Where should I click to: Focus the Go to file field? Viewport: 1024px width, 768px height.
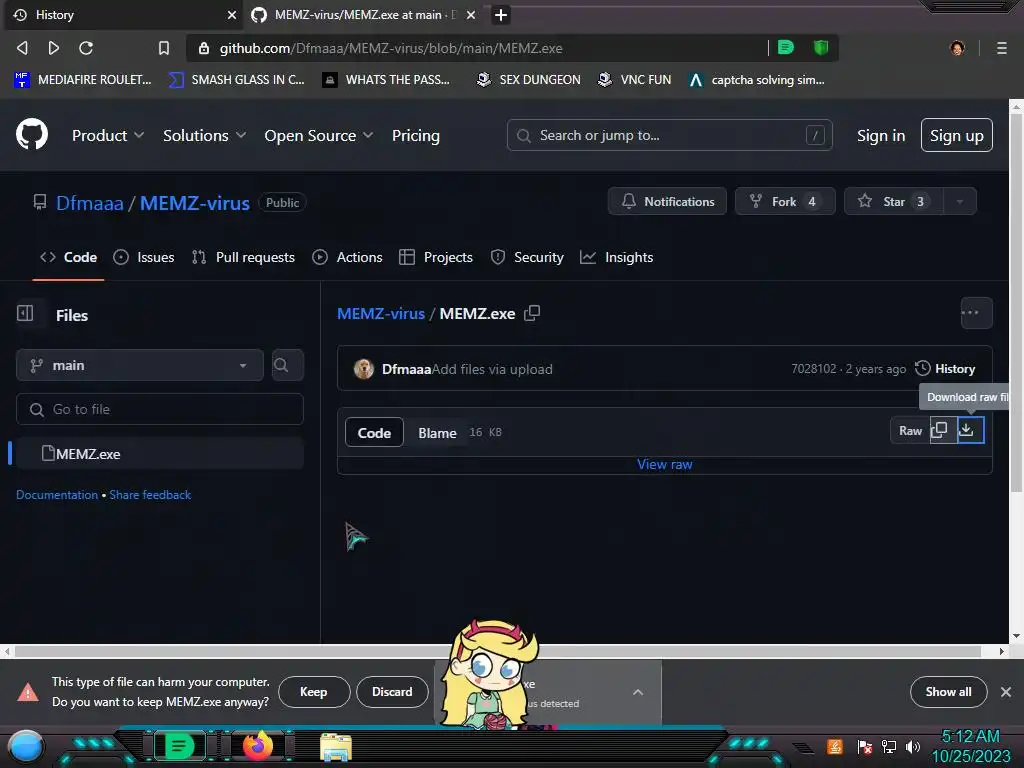(160, 409)
